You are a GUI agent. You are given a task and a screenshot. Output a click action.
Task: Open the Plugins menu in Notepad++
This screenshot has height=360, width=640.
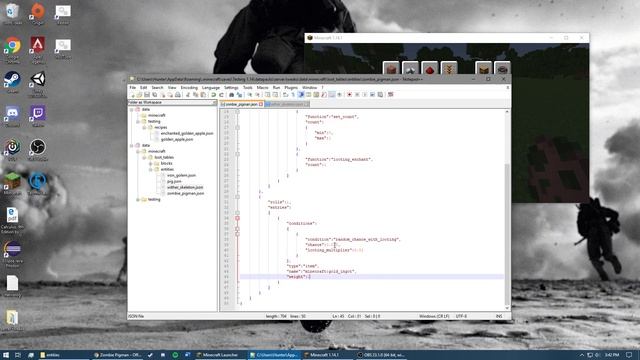291,88
